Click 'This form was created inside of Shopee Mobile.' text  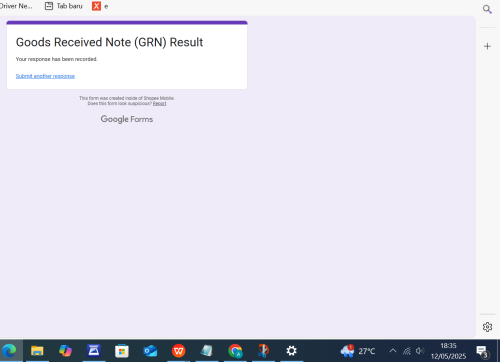tap(127, 98)
